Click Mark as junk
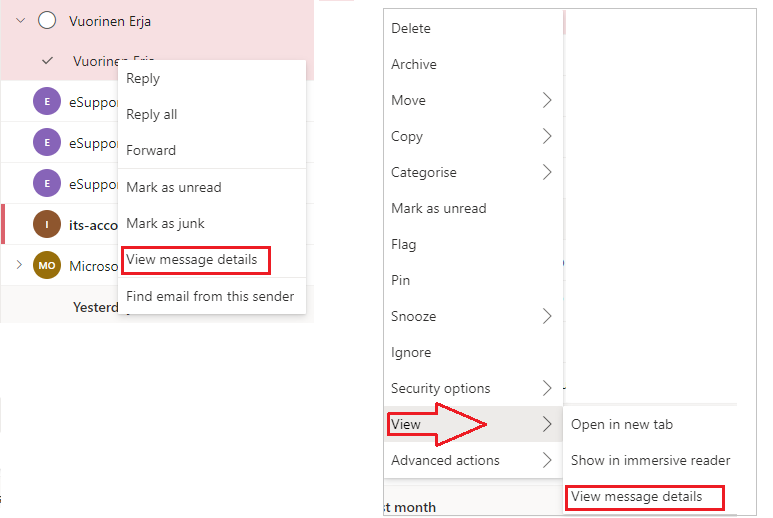 (165, 223)
